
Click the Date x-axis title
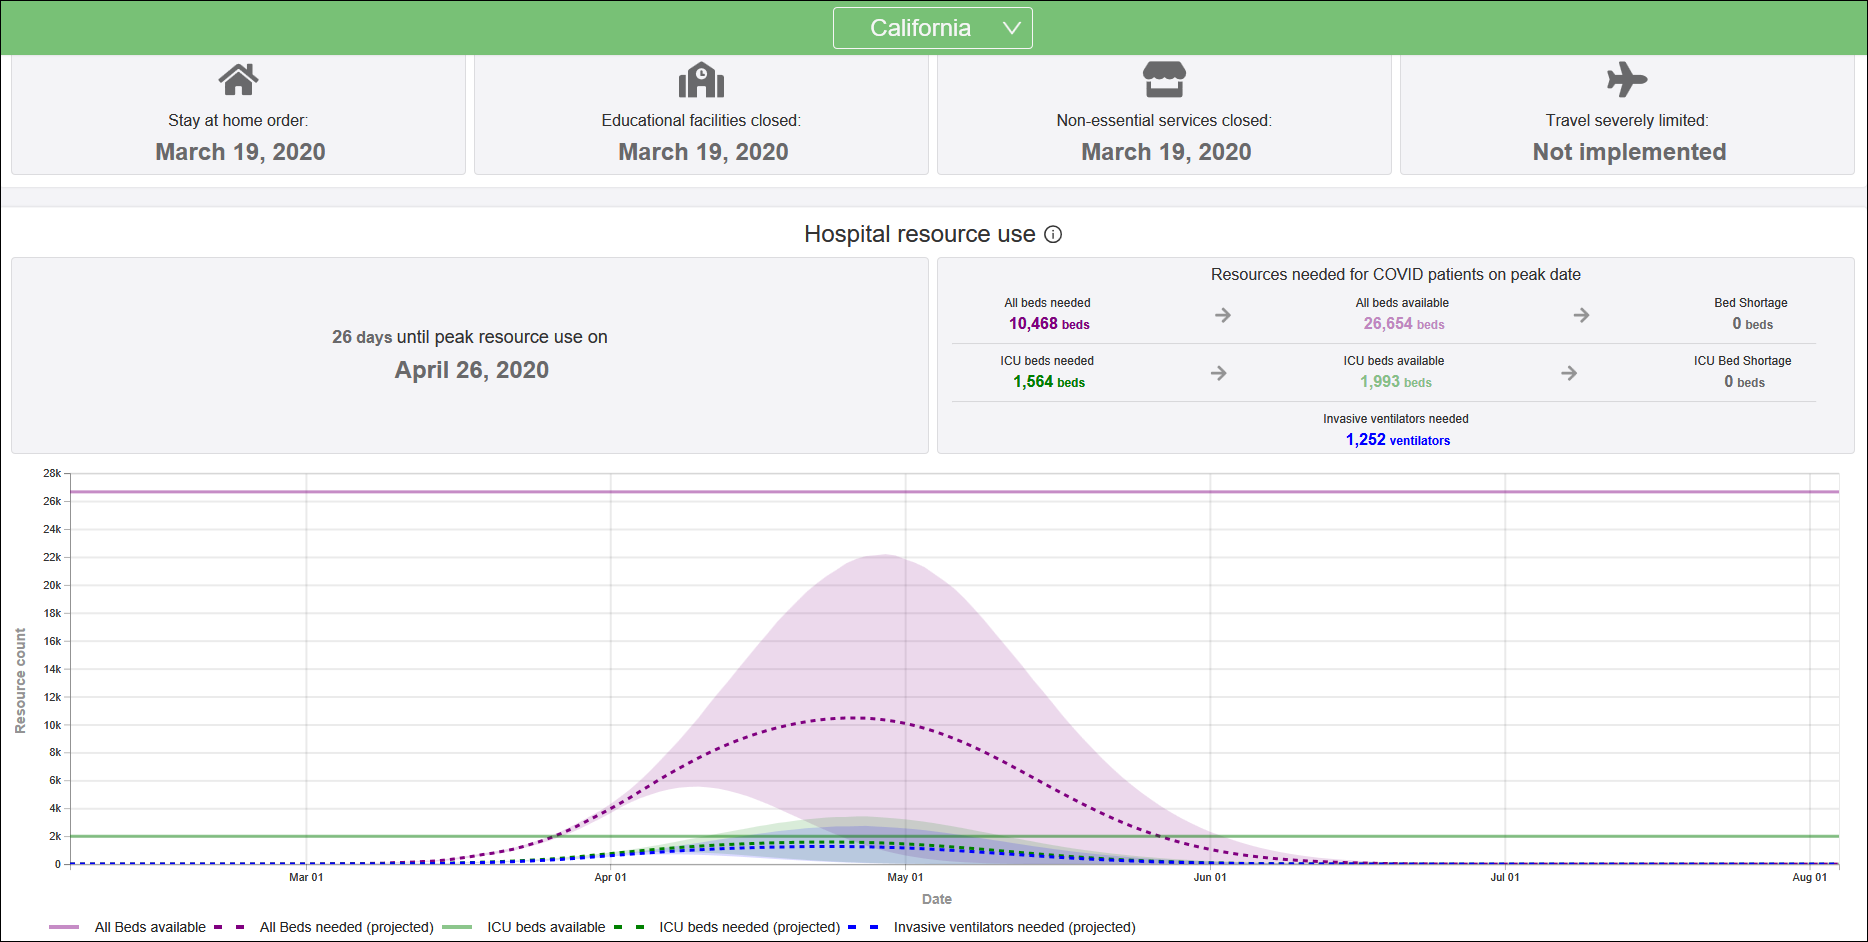tap(936, 899)
